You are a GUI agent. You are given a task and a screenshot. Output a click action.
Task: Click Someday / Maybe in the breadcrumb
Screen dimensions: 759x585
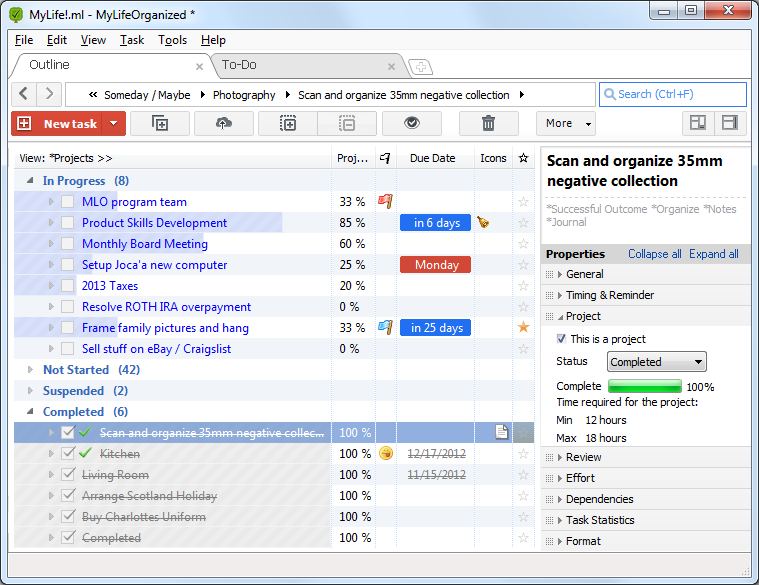147,95
